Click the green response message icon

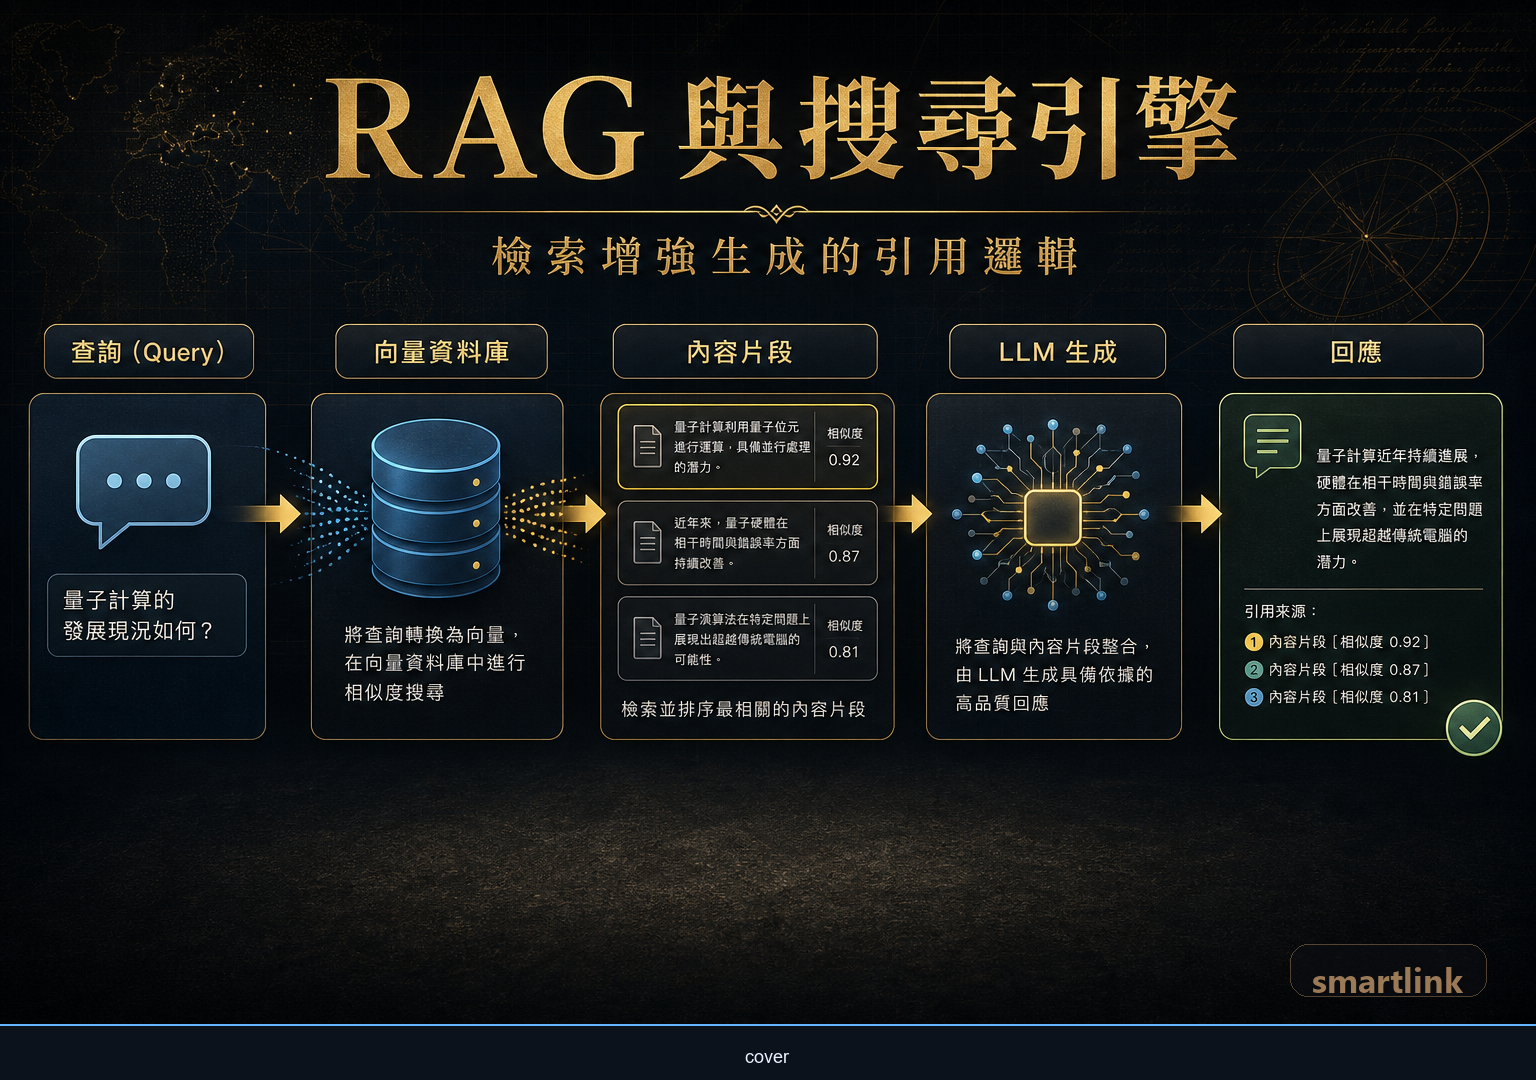(1272, 445)
